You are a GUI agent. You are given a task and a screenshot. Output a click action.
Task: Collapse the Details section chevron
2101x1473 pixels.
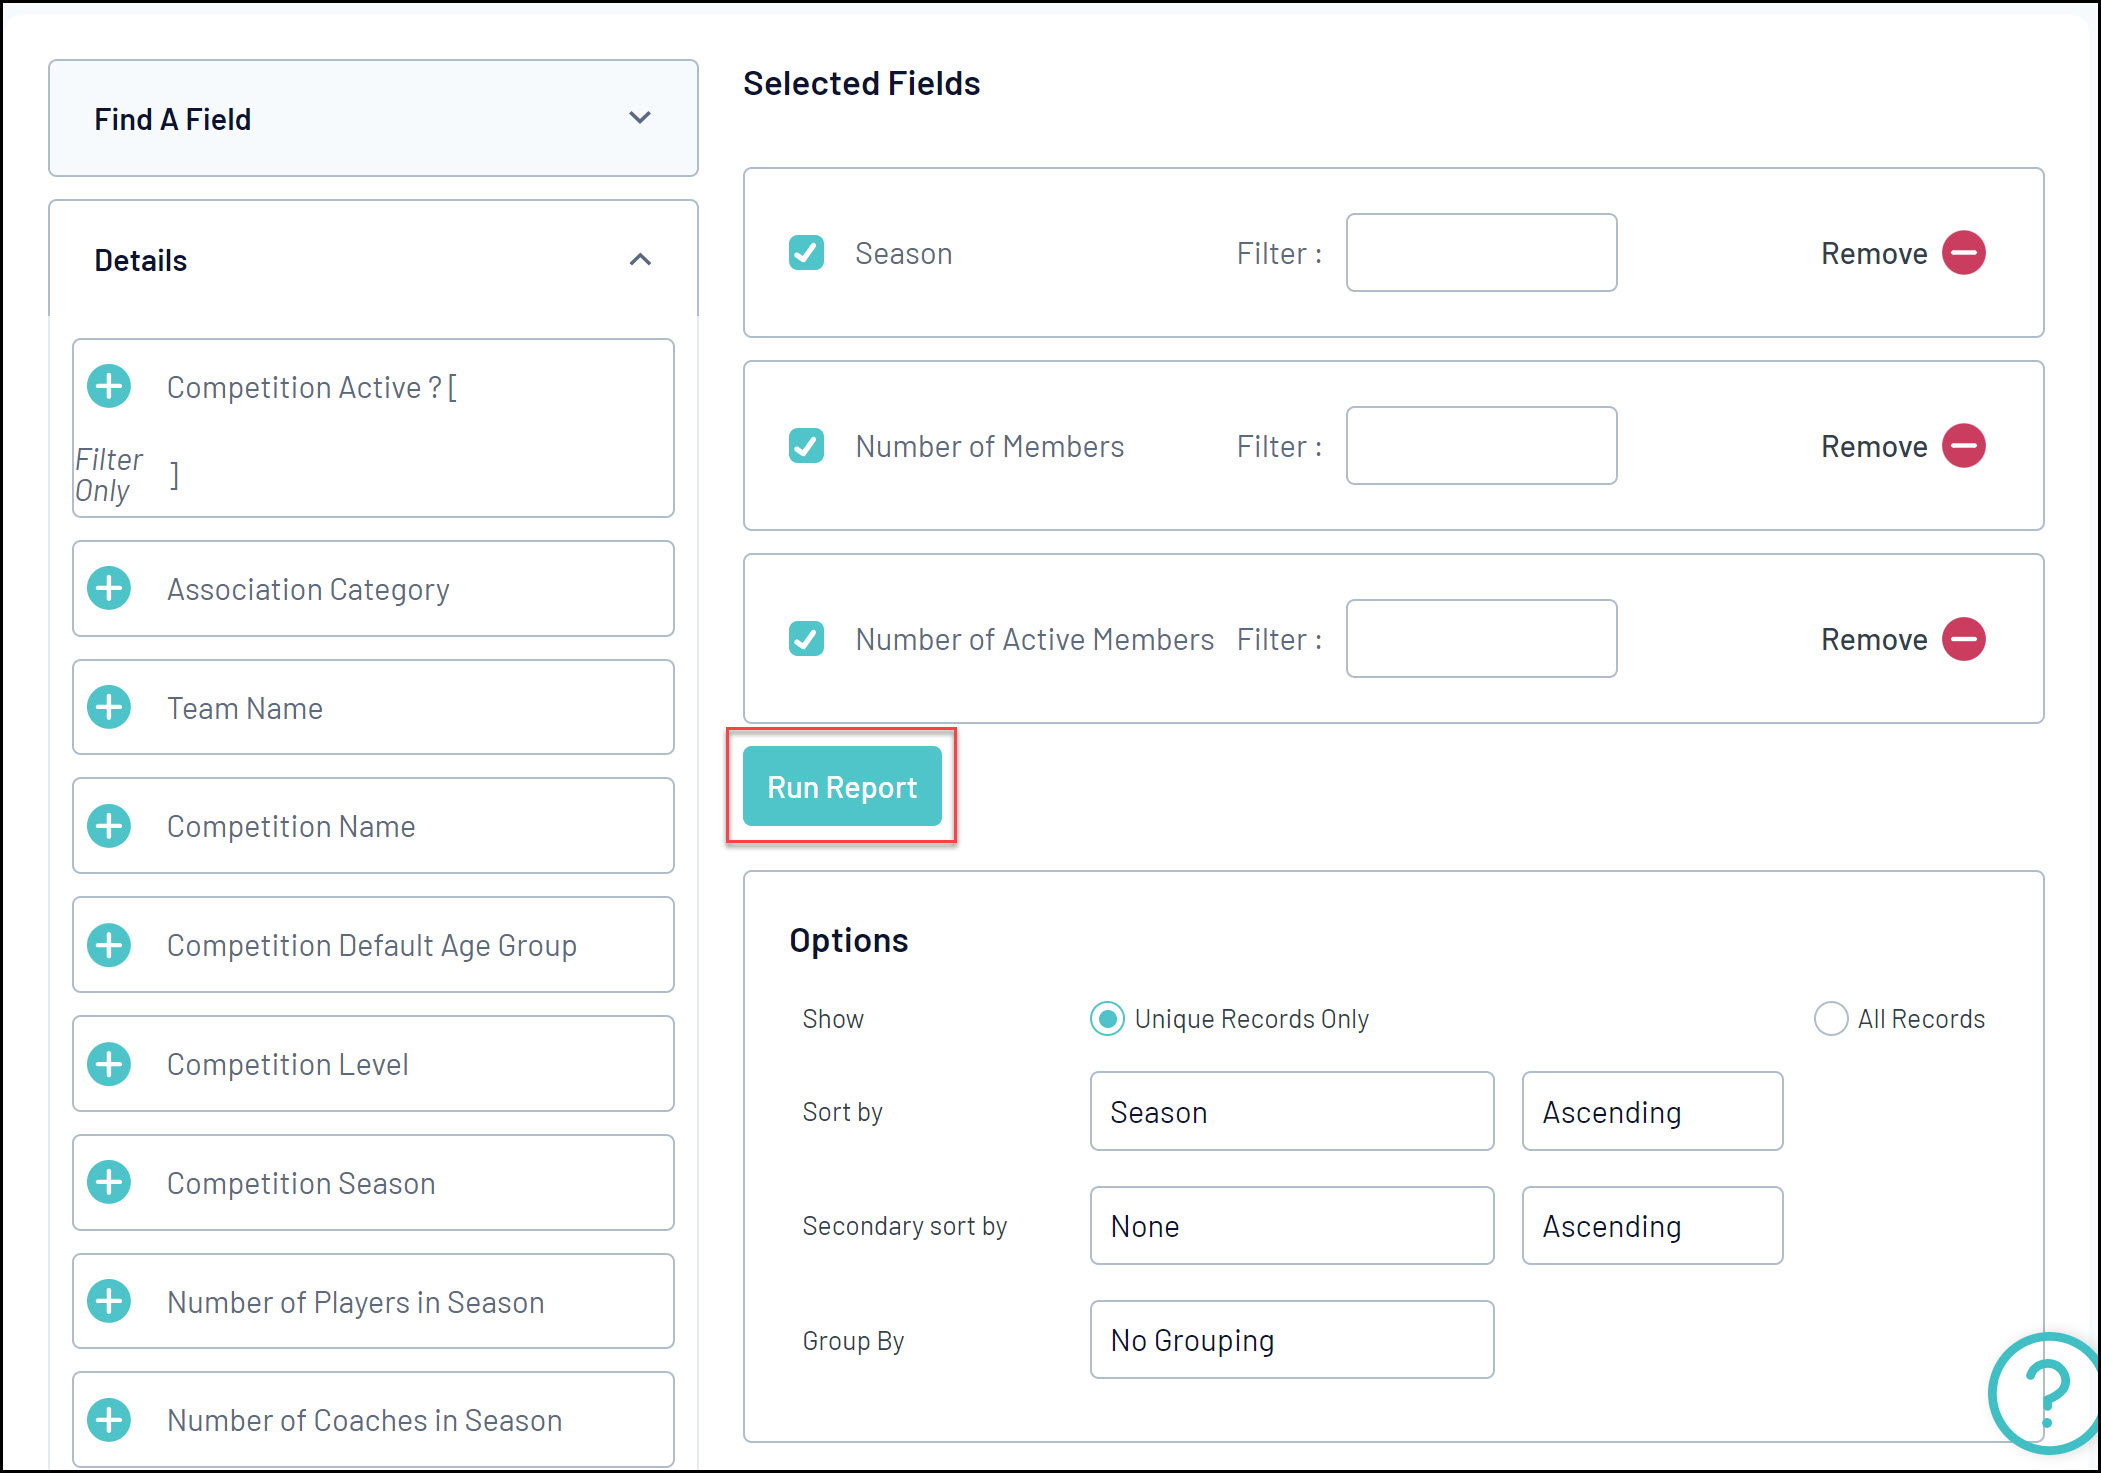[x=640, y=260]
